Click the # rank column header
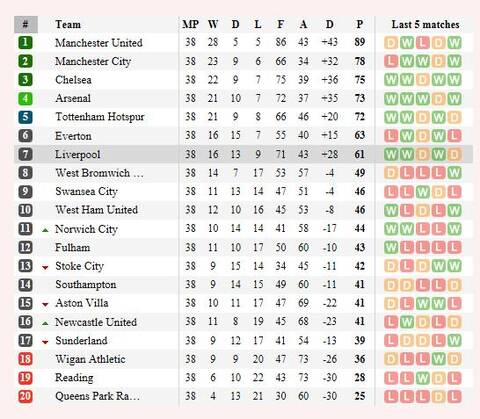 26,24
